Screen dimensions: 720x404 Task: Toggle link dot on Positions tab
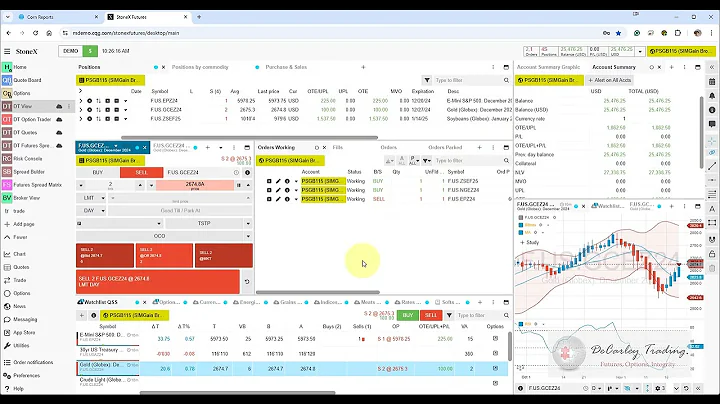pos(156,67)
